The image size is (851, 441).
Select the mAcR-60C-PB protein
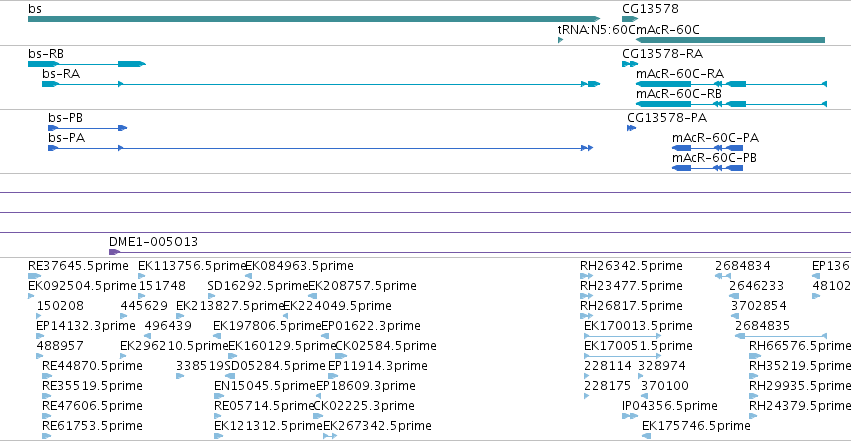(707, 168)
